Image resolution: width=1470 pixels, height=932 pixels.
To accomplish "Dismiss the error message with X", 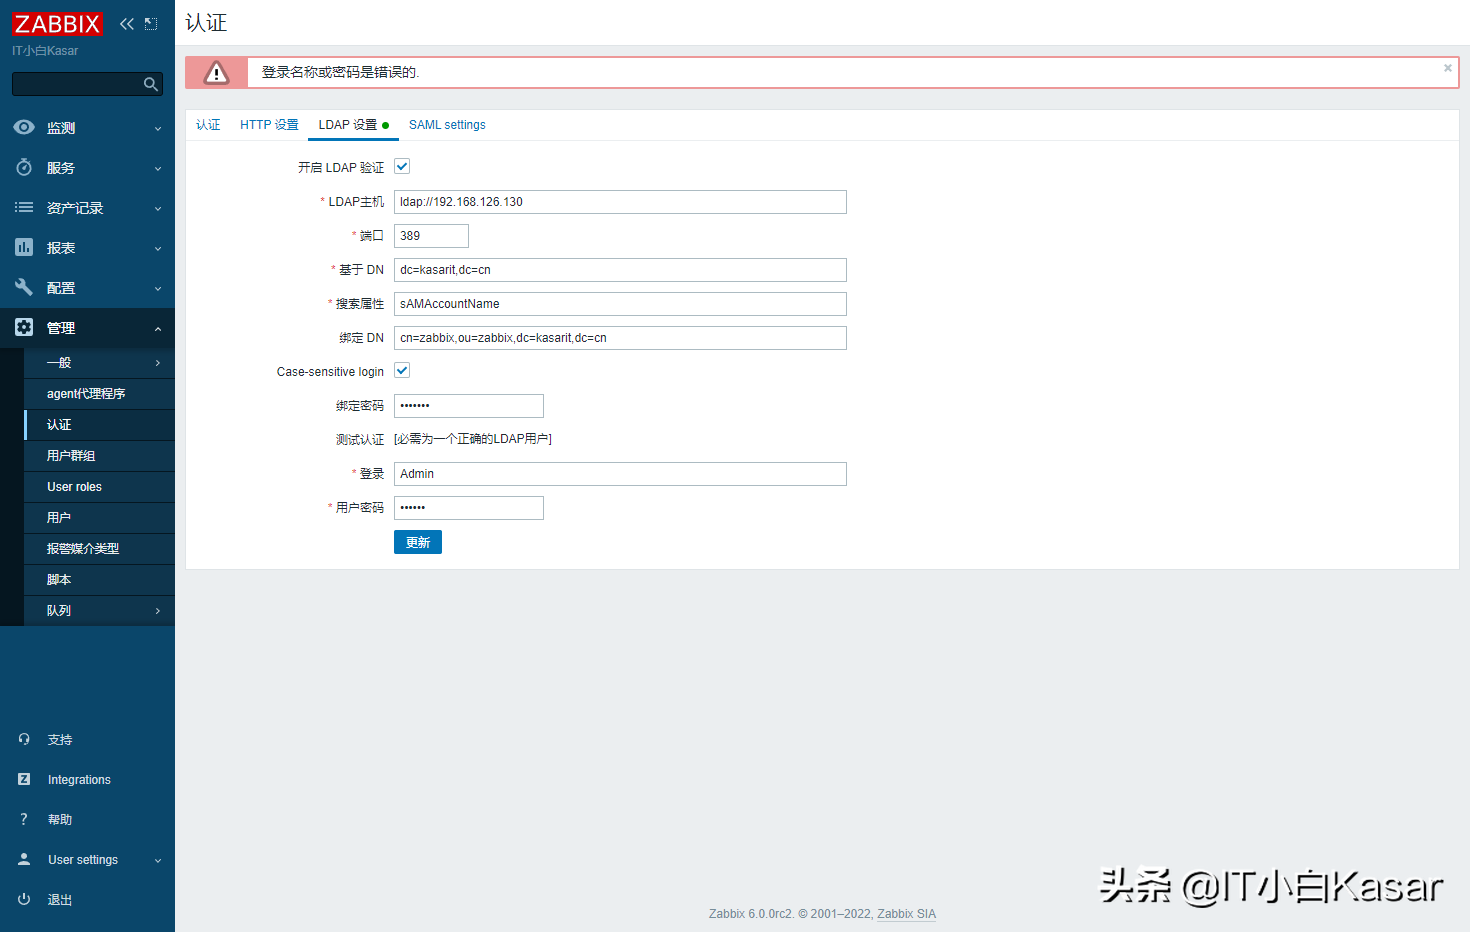I will click(x=1447, y=69).
